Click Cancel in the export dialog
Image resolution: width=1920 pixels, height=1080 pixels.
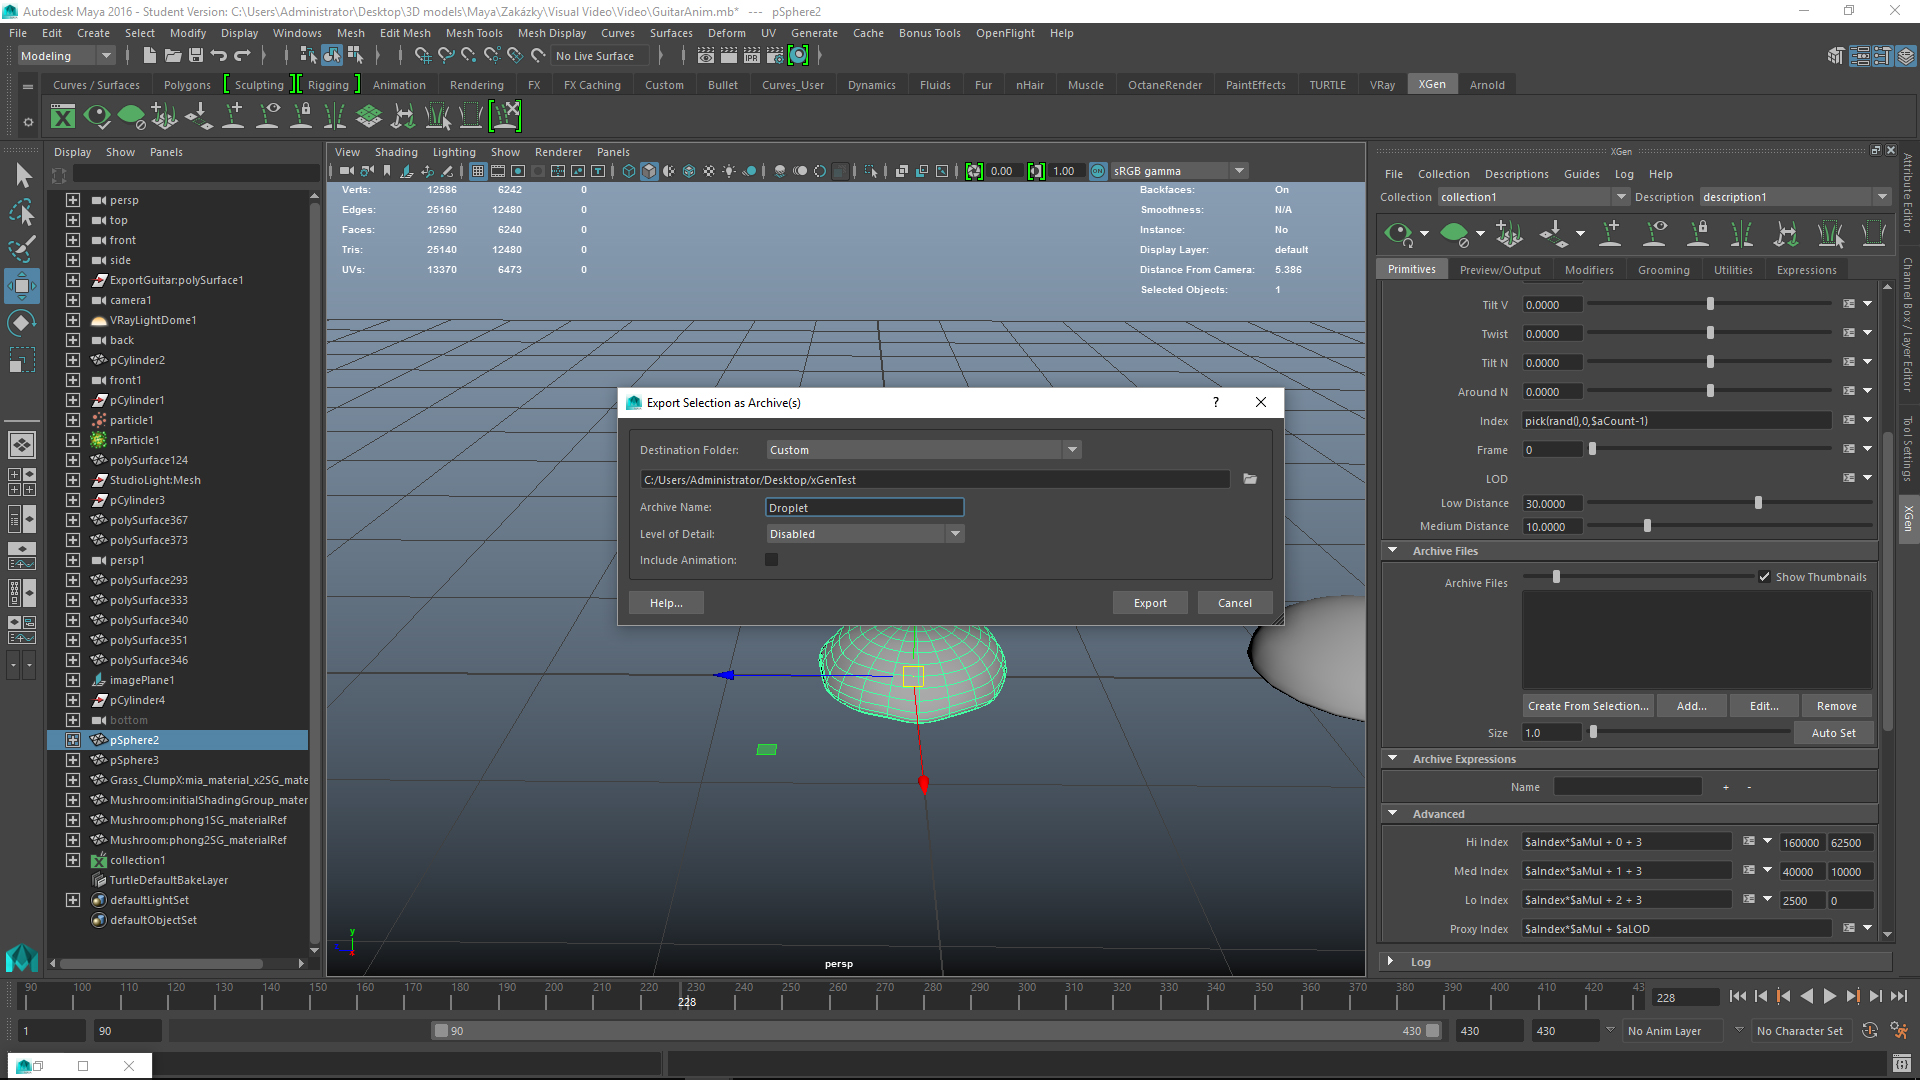tap(1234, 603)
